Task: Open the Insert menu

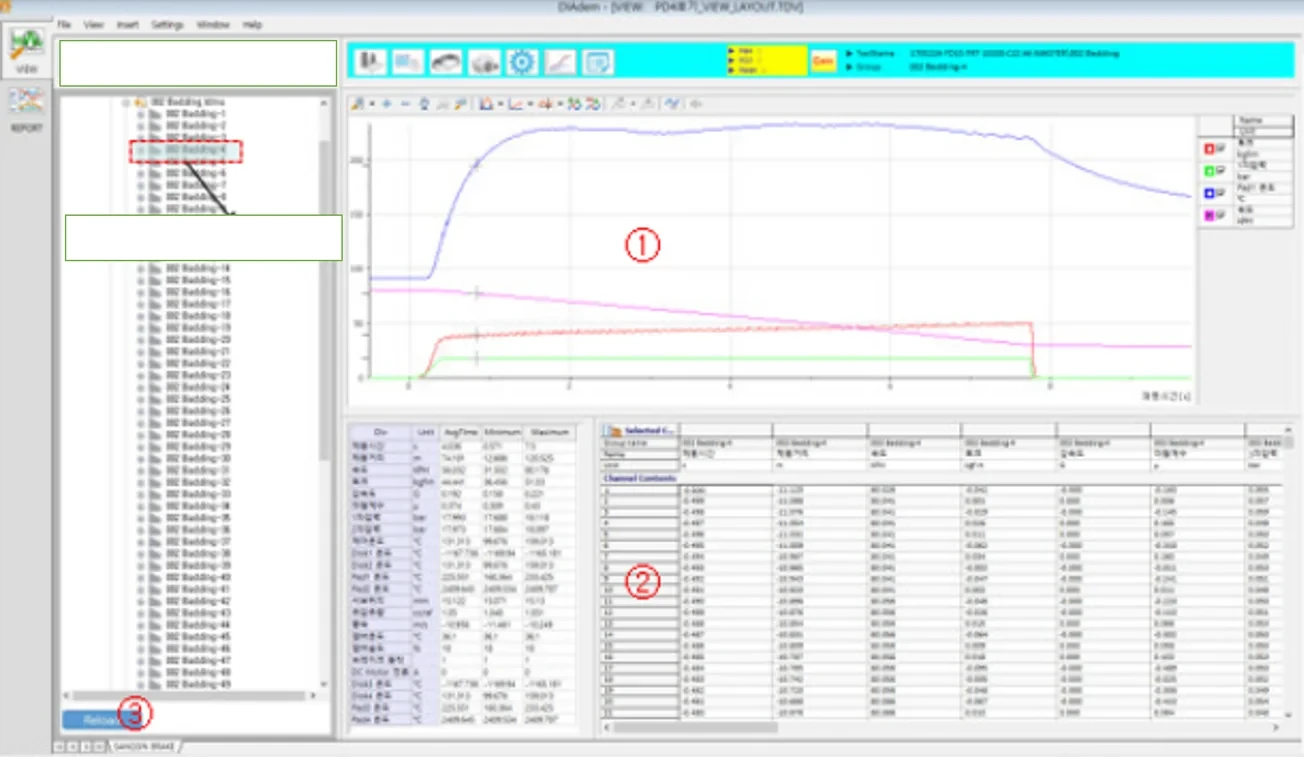Action: tap(128, 24)
